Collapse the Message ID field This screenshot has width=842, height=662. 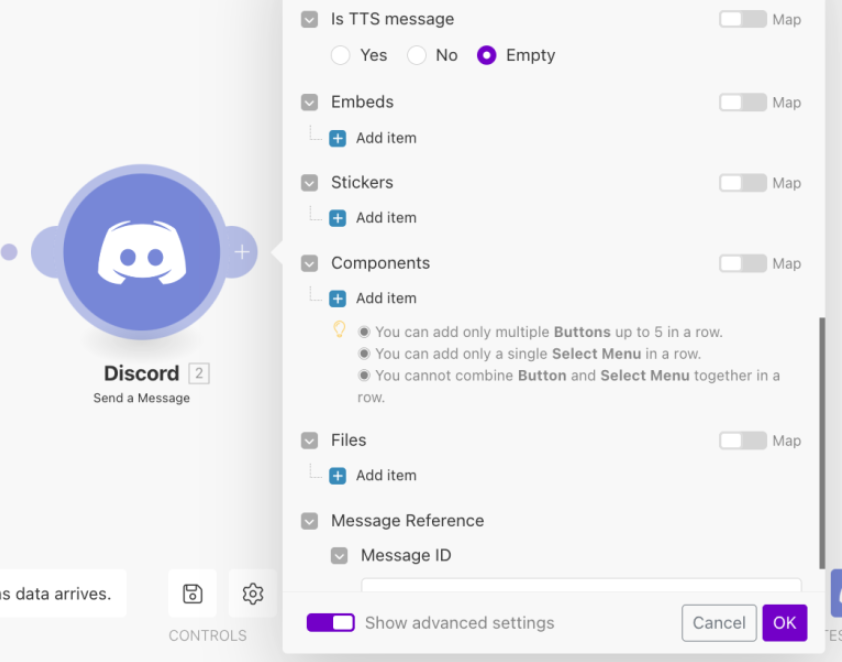pyautogui.click(x=339, y=556)
